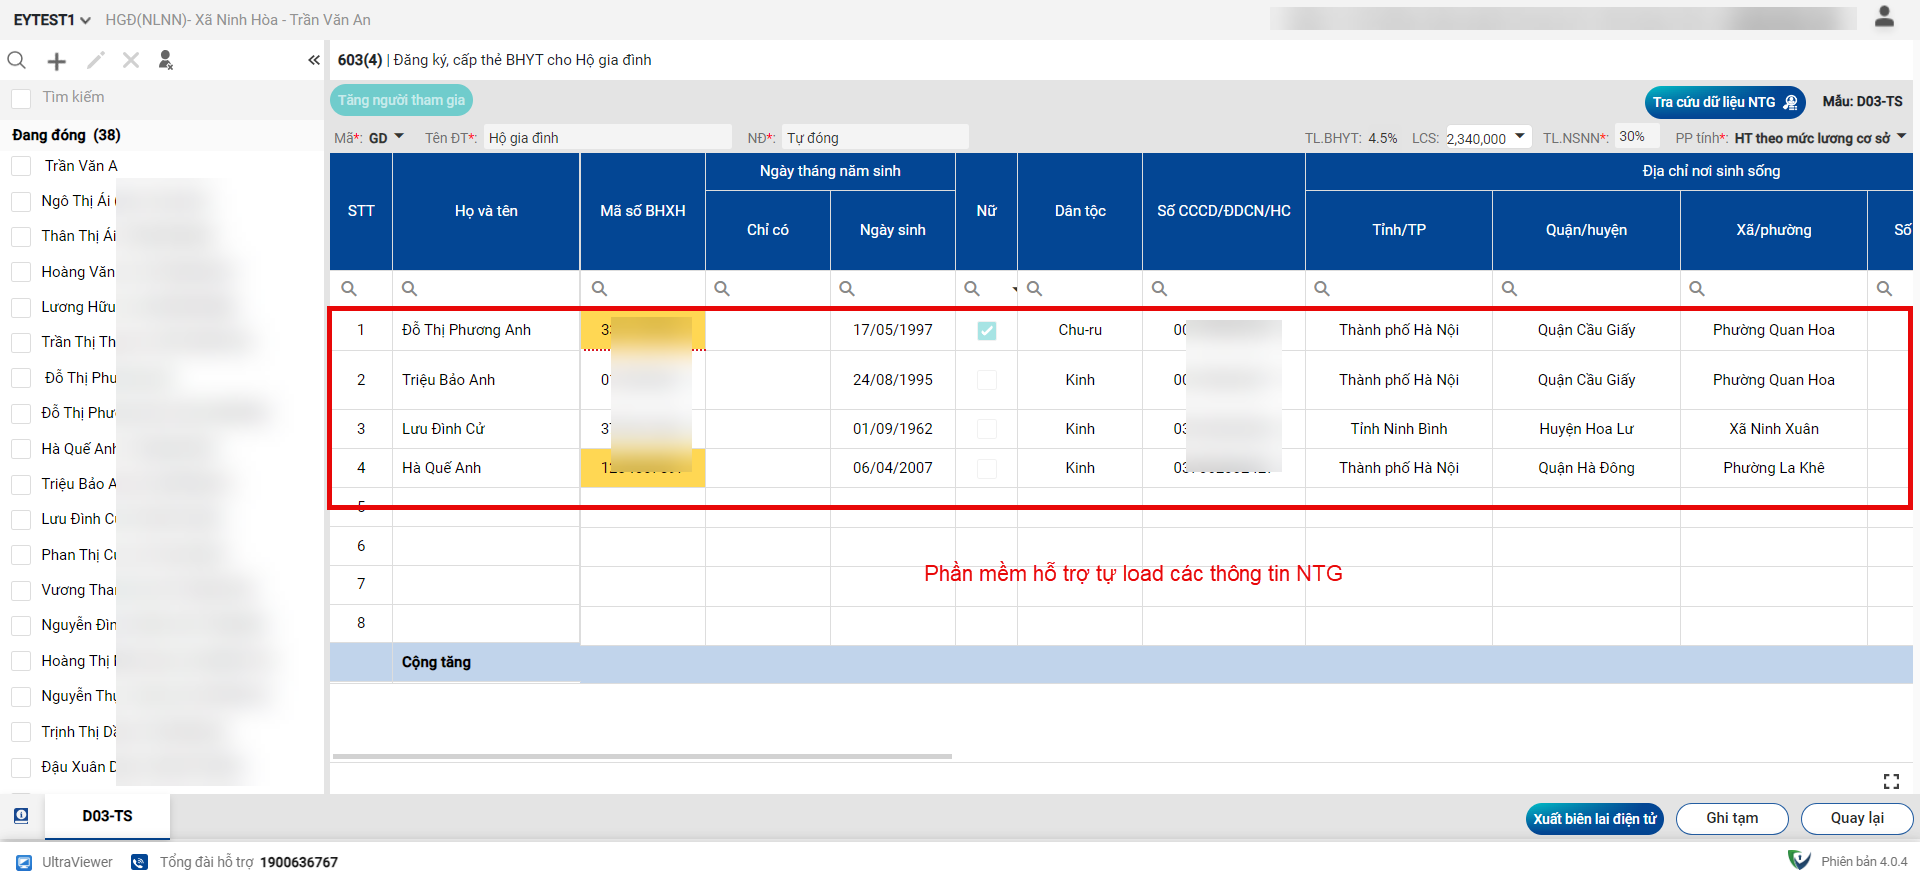Tick the Nữ checkbox for Triệu Bảo Anh
This screenshot has height=879, width=1920.
click(x=986, y=380)
